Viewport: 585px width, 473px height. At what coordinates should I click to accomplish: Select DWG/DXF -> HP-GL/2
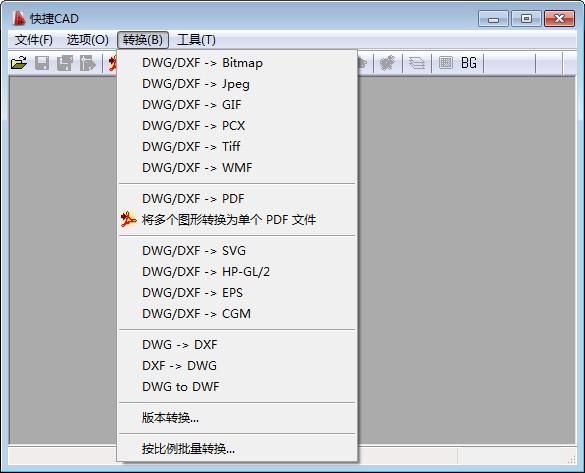tap(237, 272)
